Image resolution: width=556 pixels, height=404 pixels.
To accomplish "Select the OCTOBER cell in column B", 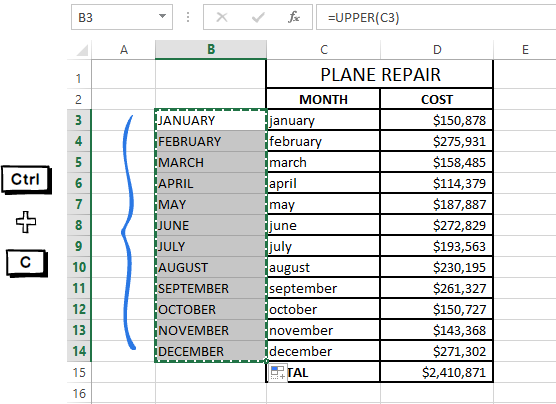I will [211, 309].
